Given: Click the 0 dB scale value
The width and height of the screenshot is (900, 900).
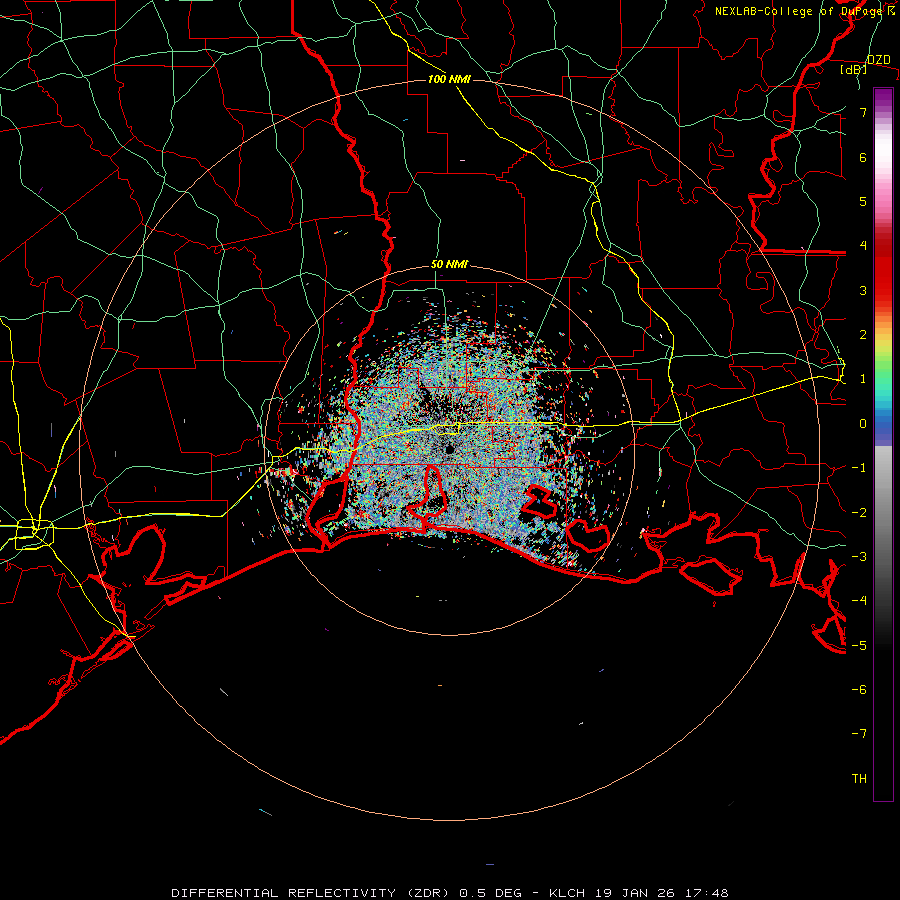Looking at the screenshot, I should pos(863,424).
